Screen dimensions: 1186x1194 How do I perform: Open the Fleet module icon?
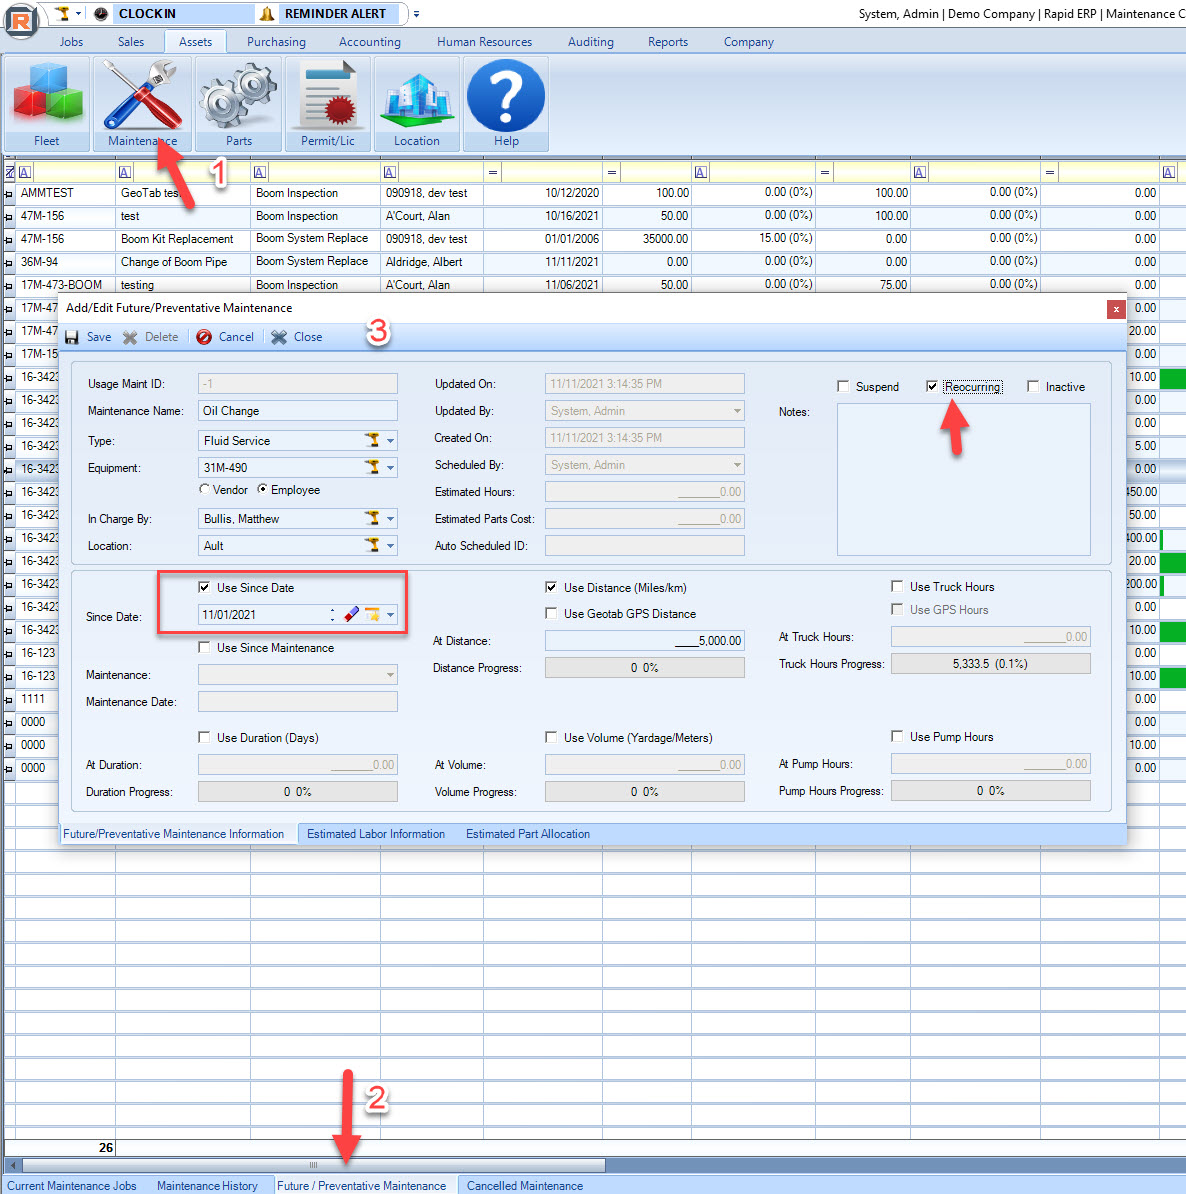click(x=47, y=104)
